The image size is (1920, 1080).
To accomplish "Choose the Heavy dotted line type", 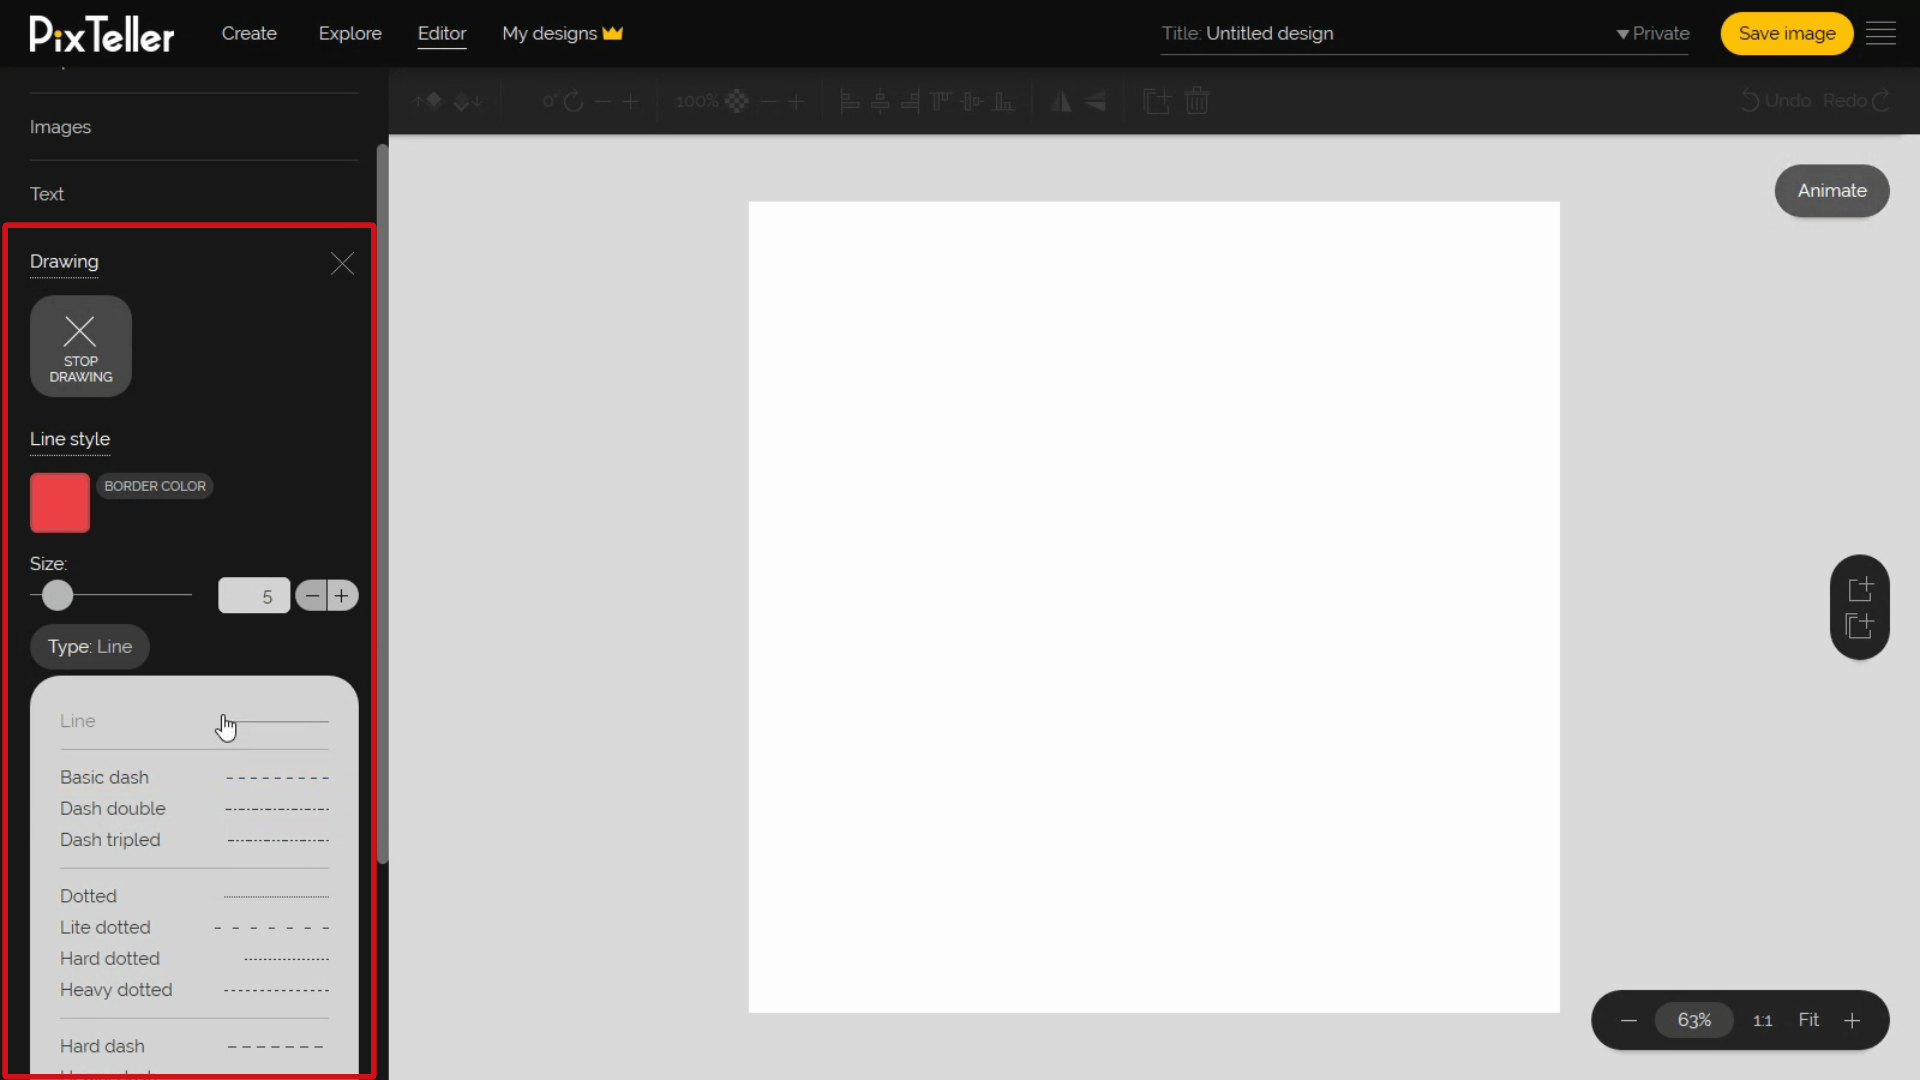I will click(194, 990).
